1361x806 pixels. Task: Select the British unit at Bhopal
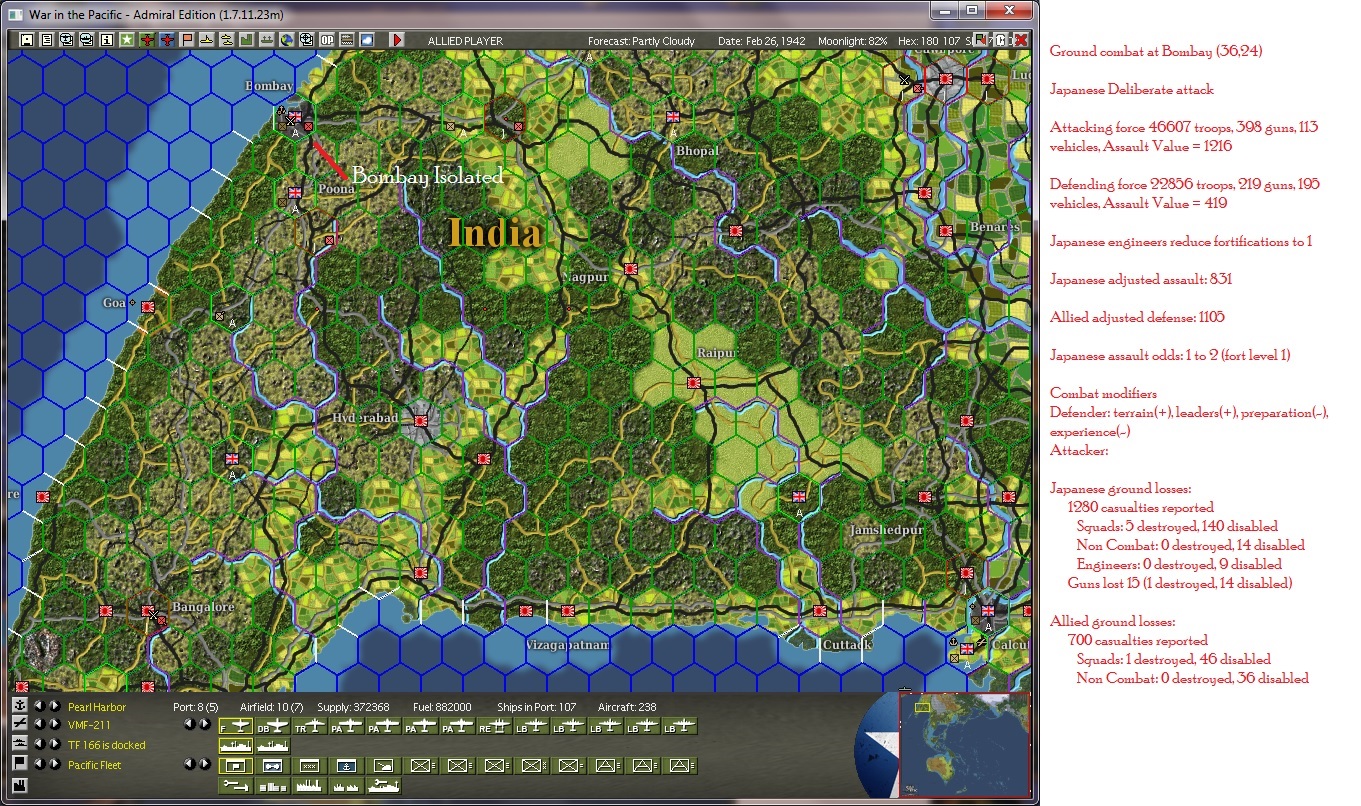[673, 117]
